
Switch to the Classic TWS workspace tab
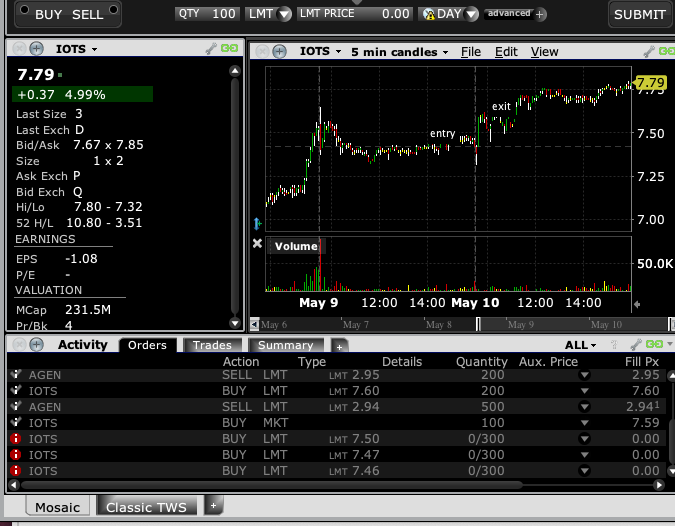point(146,507)
